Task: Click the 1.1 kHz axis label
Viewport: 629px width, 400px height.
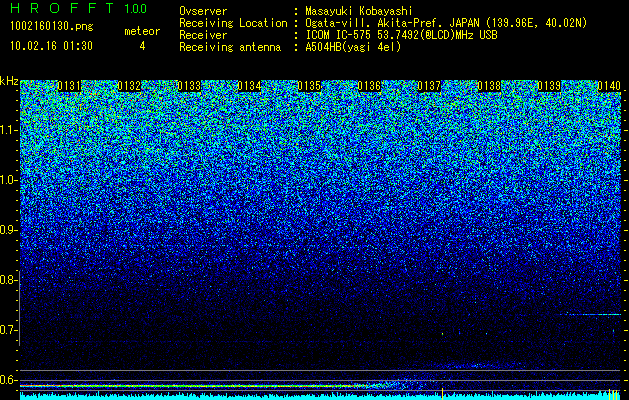Action: click(x=9, y=130)
